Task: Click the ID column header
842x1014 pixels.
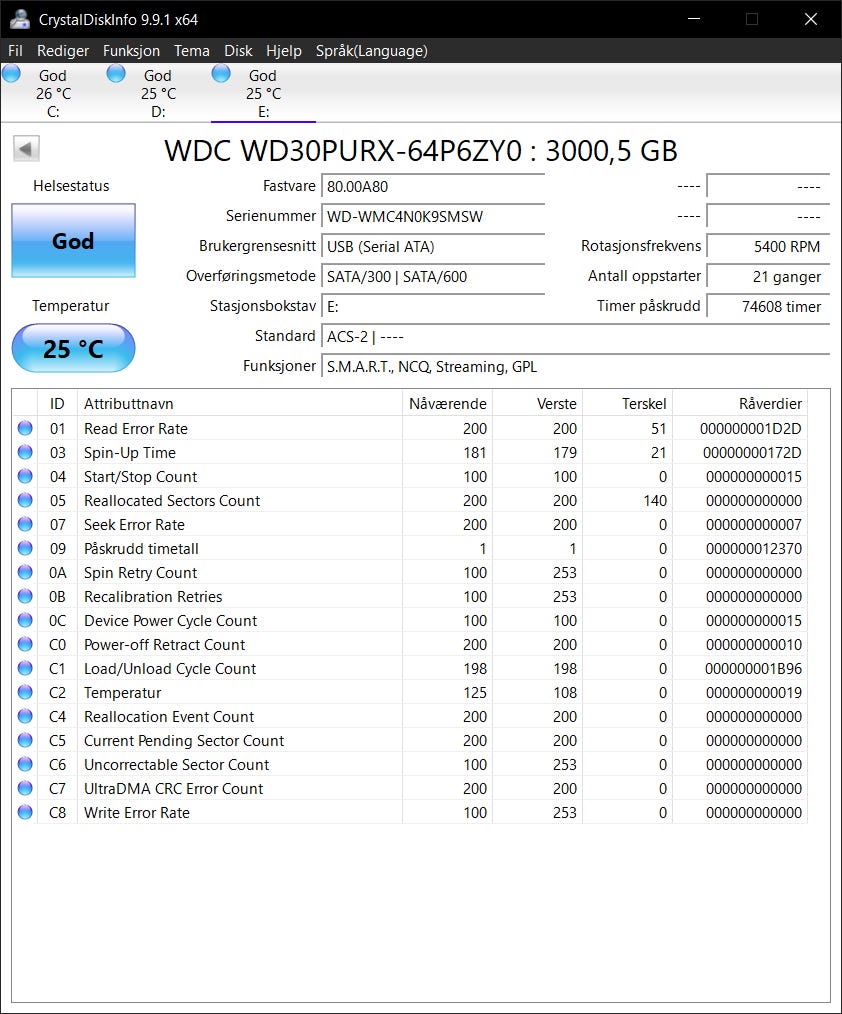Action: (57, 404)
